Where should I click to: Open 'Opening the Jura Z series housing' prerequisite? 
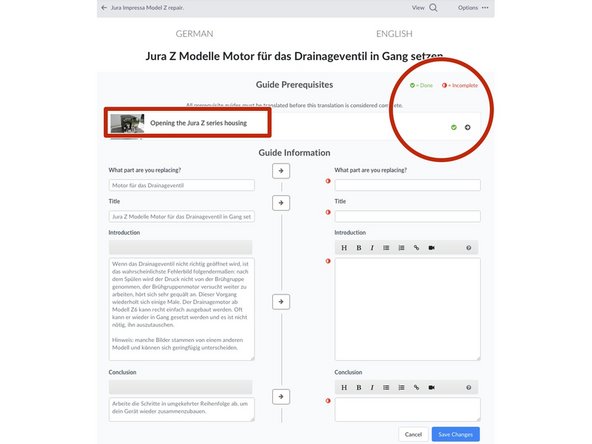point(199,123)
